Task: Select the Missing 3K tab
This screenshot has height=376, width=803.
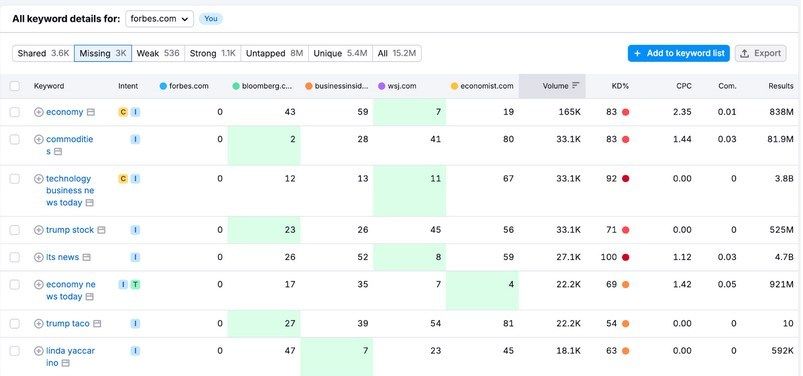Action: 103,53
